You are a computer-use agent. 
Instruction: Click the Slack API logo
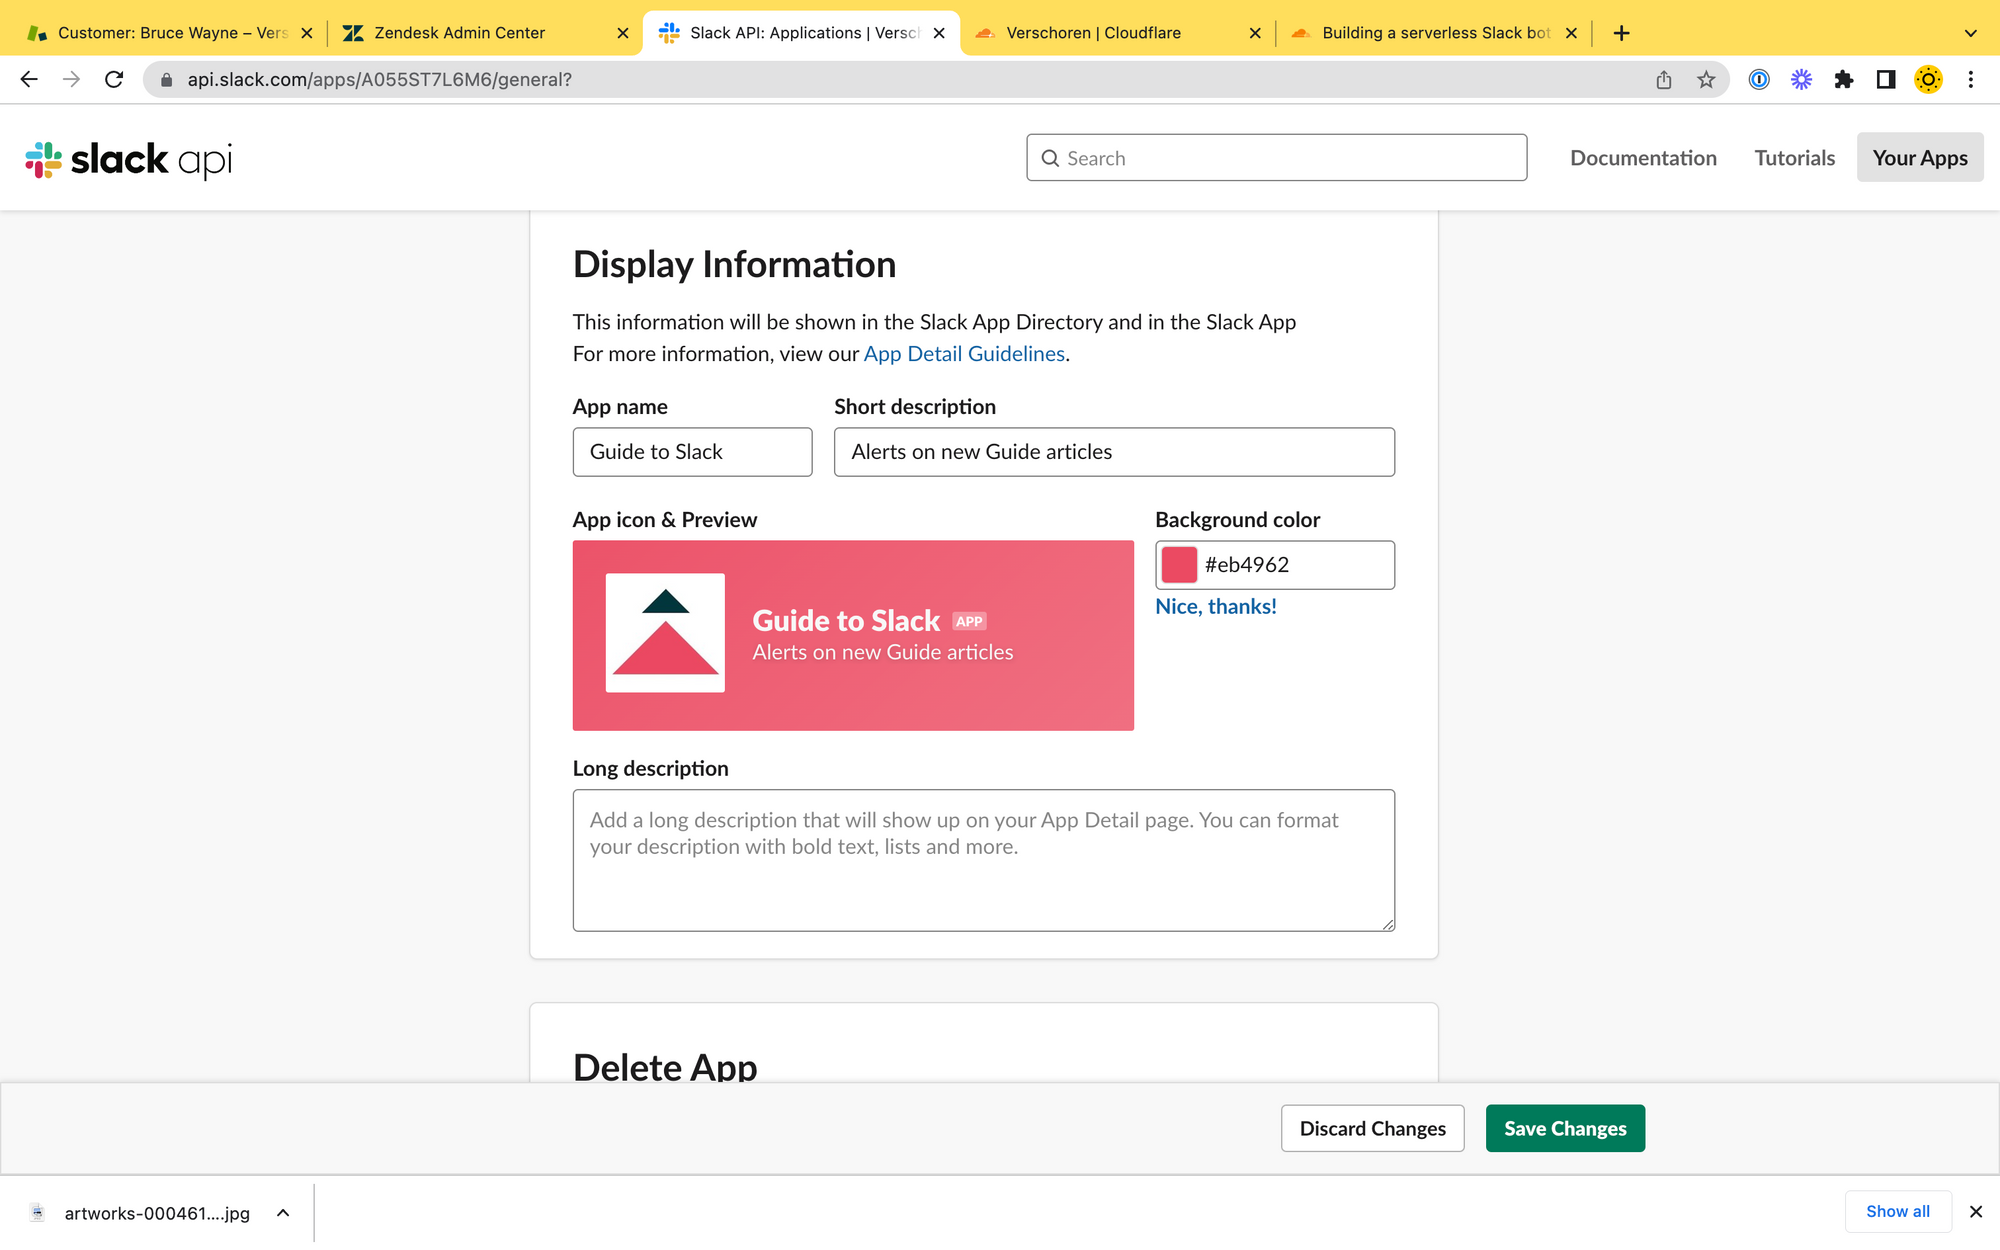click(x=128, y=159)
